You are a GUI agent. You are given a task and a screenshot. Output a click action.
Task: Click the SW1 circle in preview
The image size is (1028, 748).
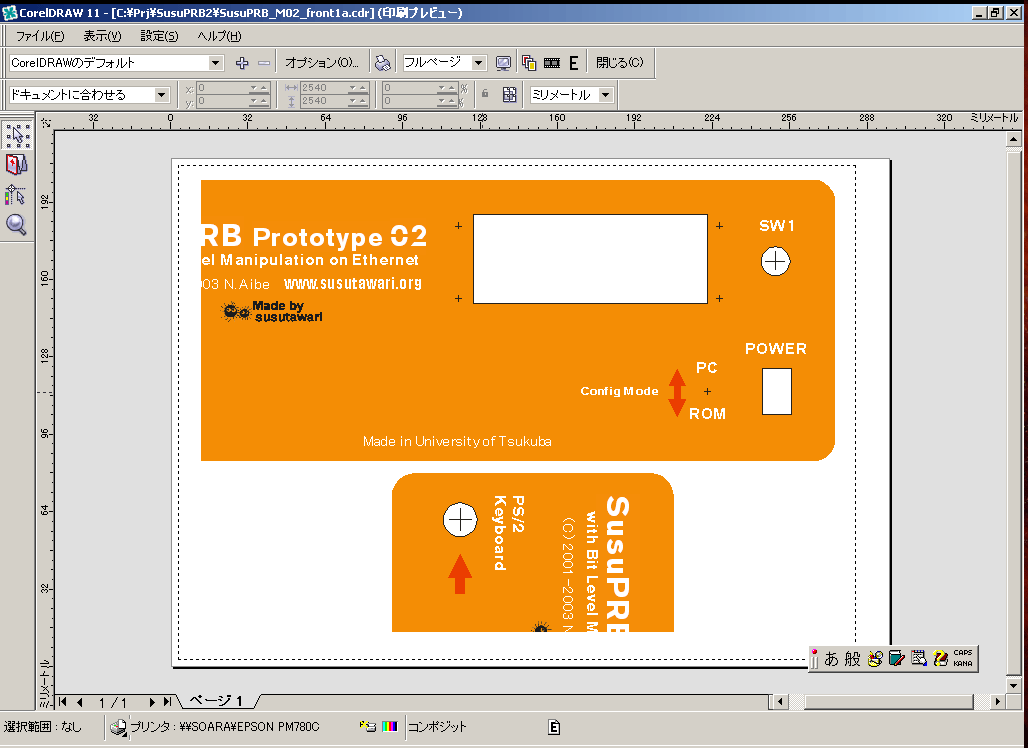coord(776,262)
